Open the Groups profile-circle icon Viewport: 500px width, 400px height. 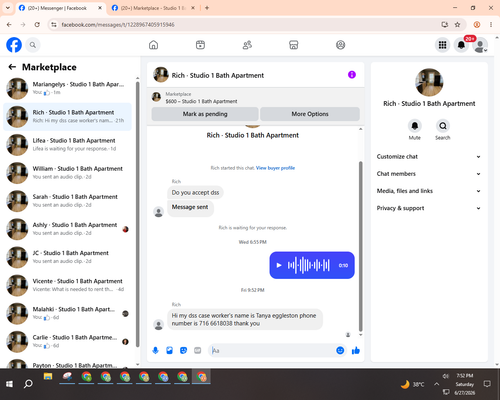(x=340, y=45)
